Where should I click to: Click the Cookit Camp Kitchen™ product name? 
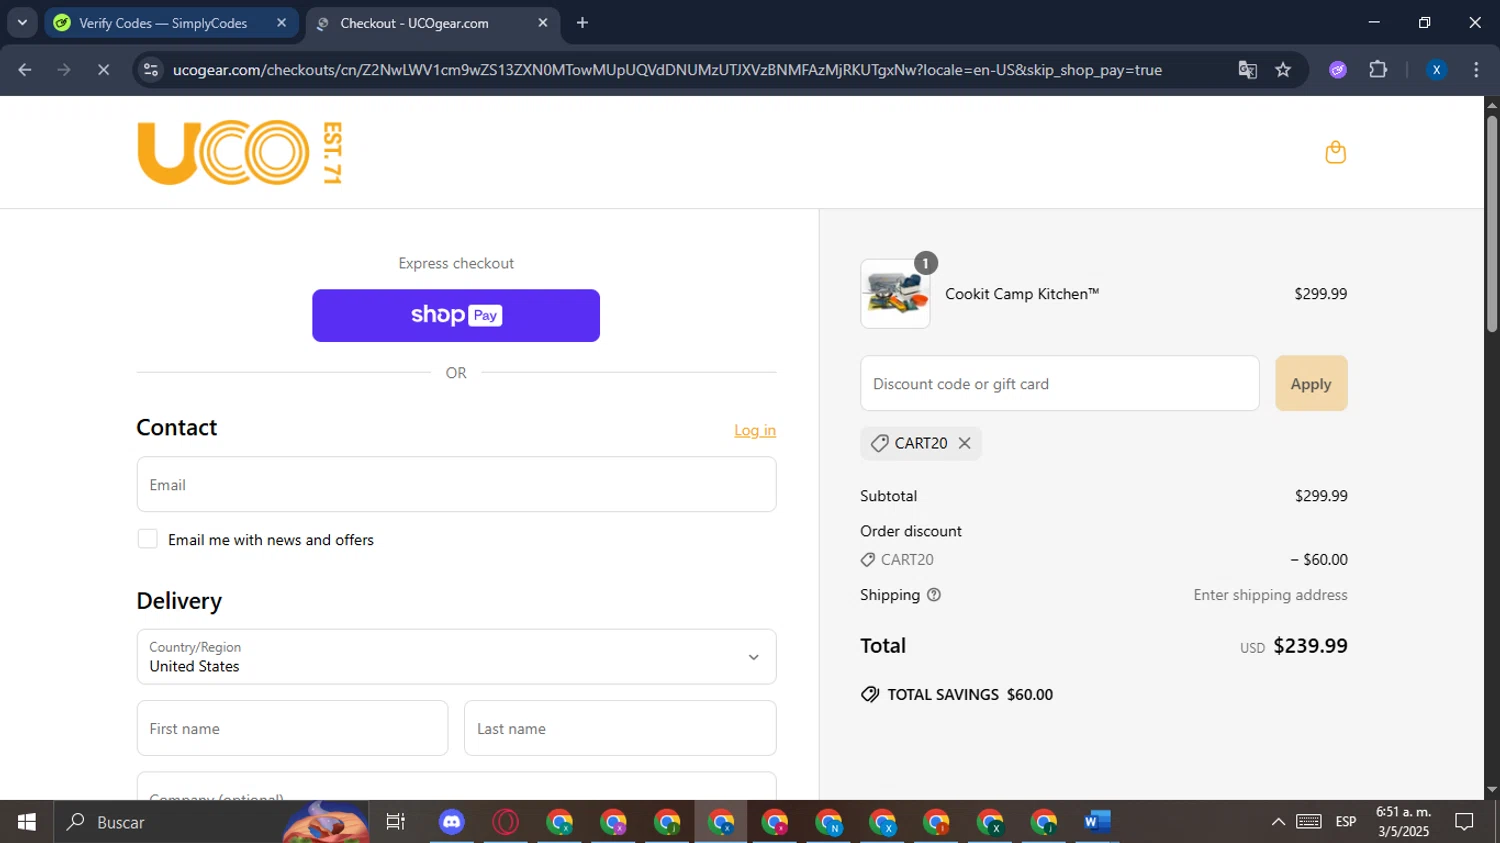[1022, 294]
